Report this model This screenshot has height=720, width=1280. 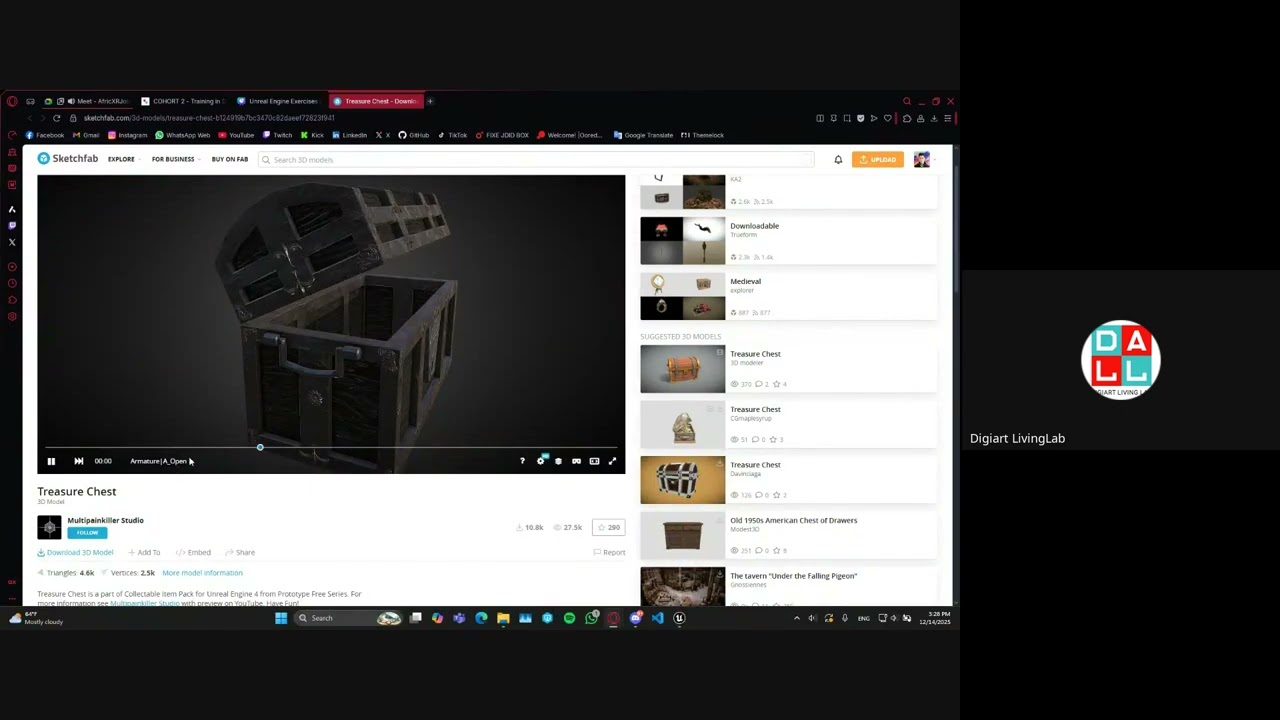coord(609,552)
